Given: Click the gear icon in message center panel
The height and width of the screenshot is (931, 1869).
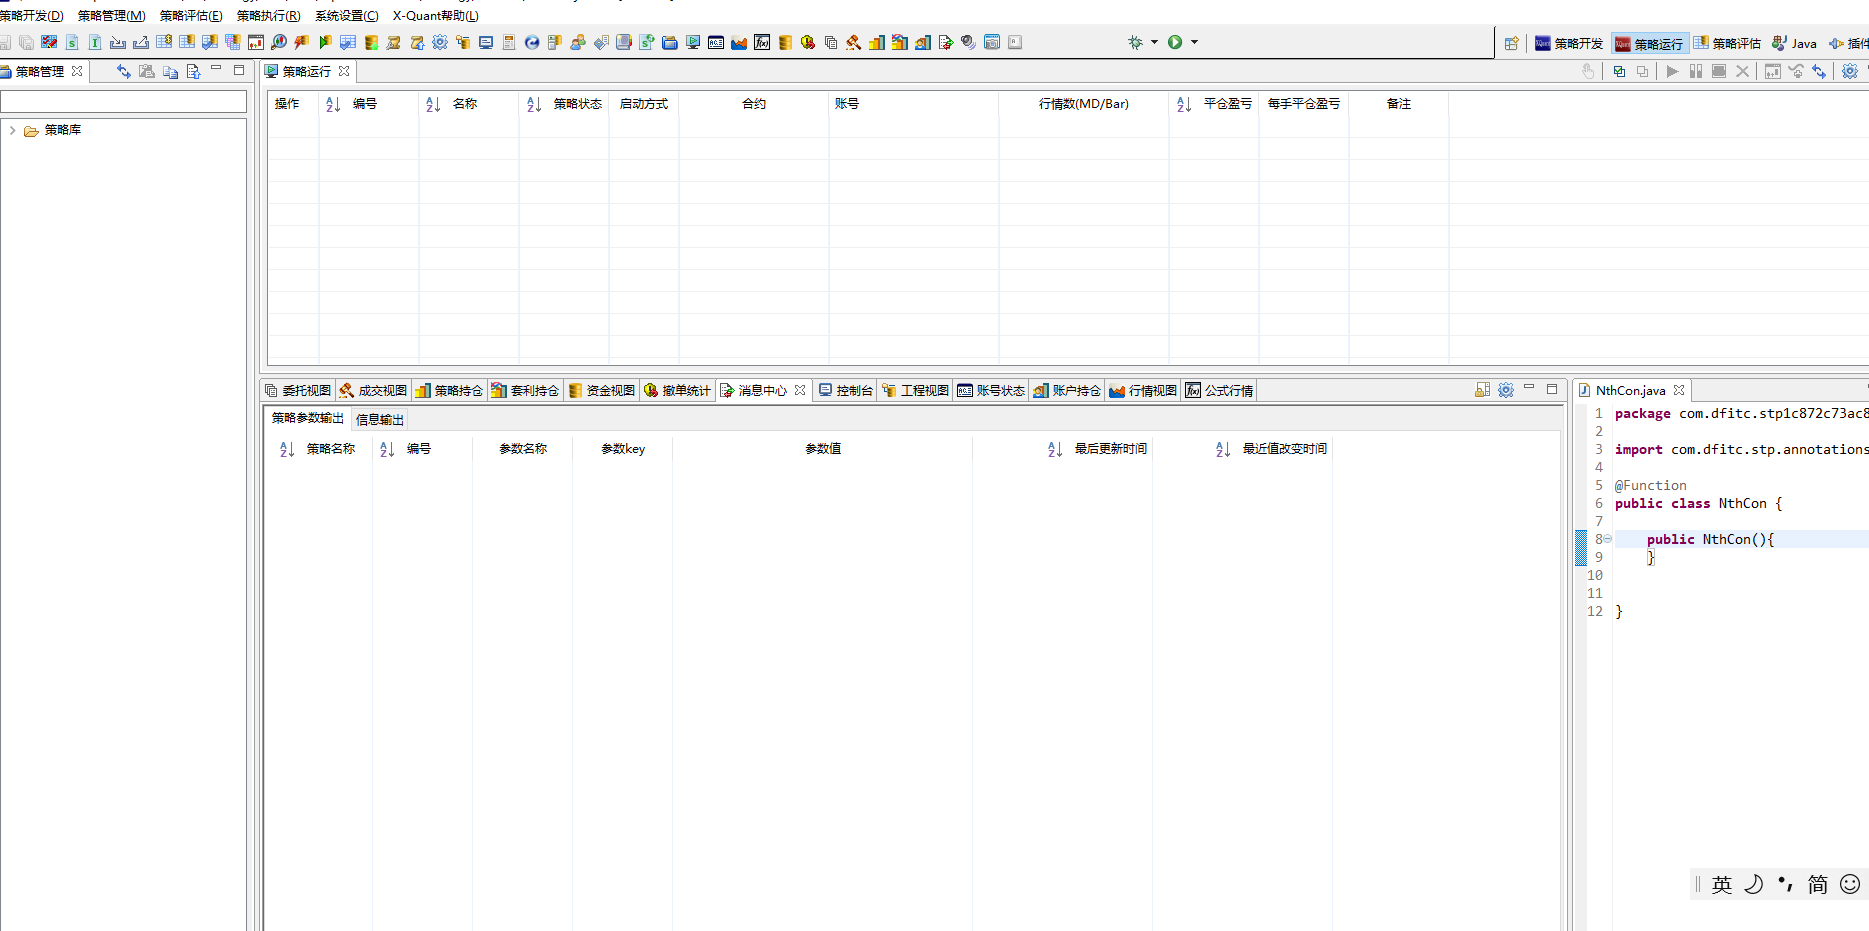Looking at the screenshot, I should pyautogui.click(x=1506, y=390).
